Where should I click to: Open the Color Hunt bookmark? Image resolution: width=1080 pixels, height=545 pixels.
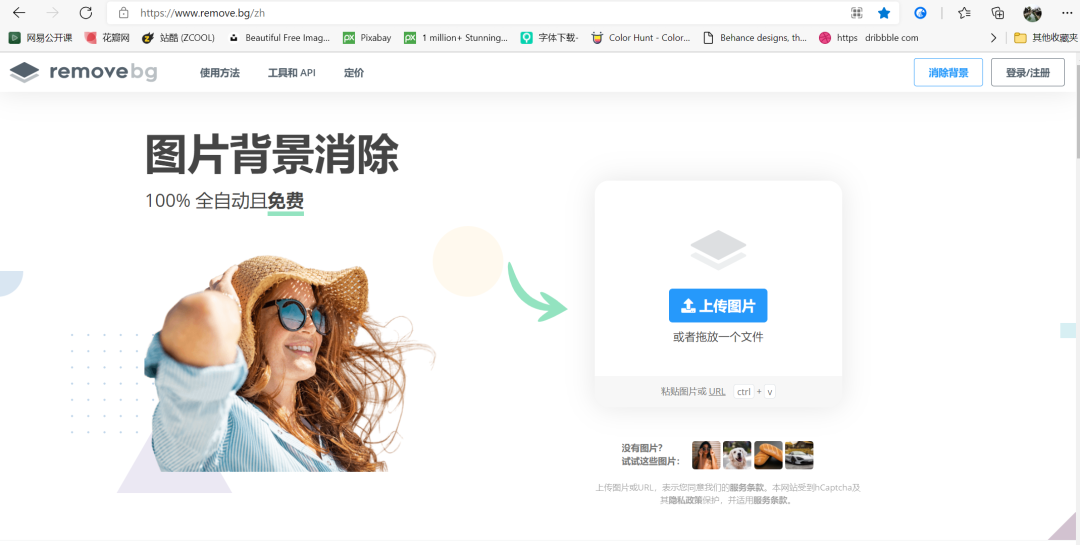pos(641,38)
